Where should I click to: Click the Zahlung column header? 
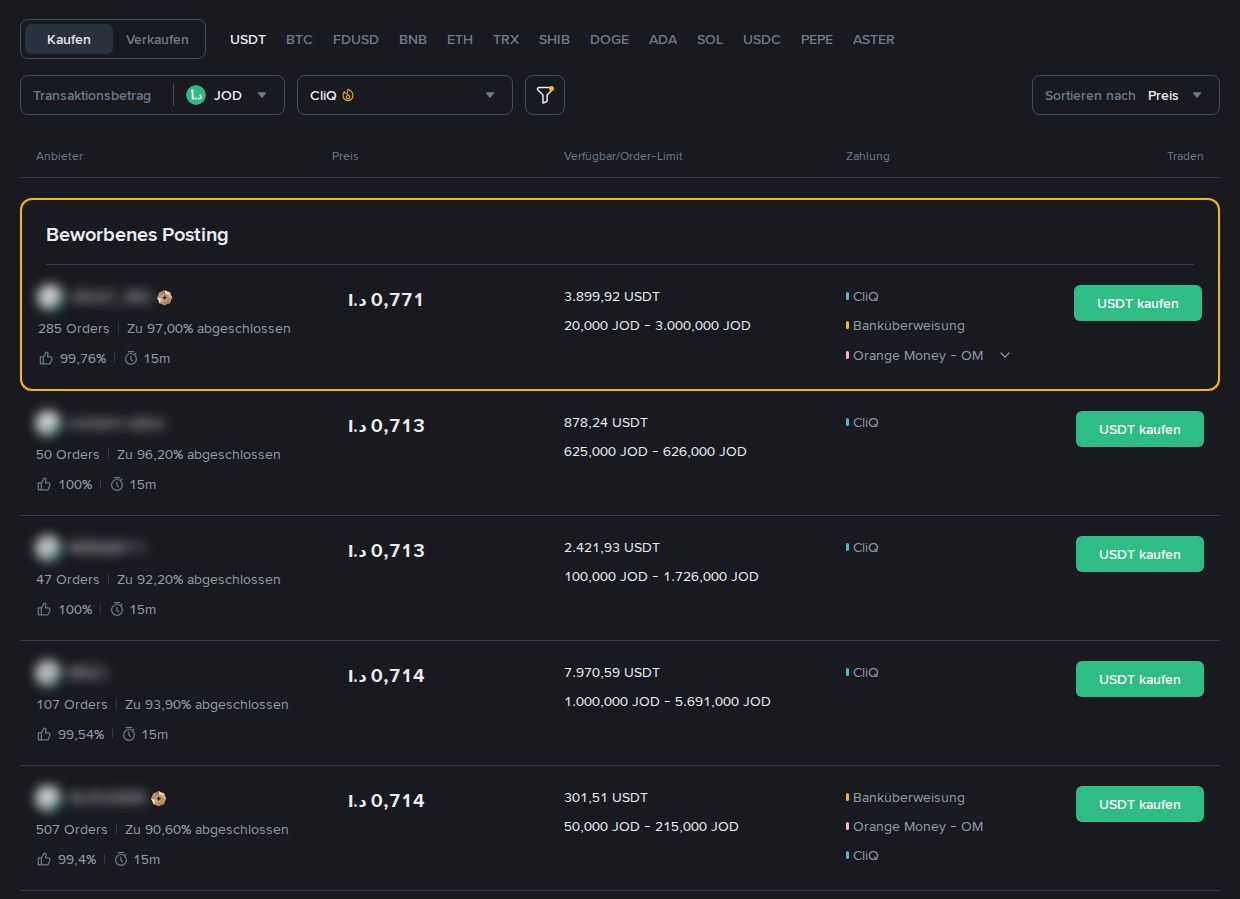868,156
